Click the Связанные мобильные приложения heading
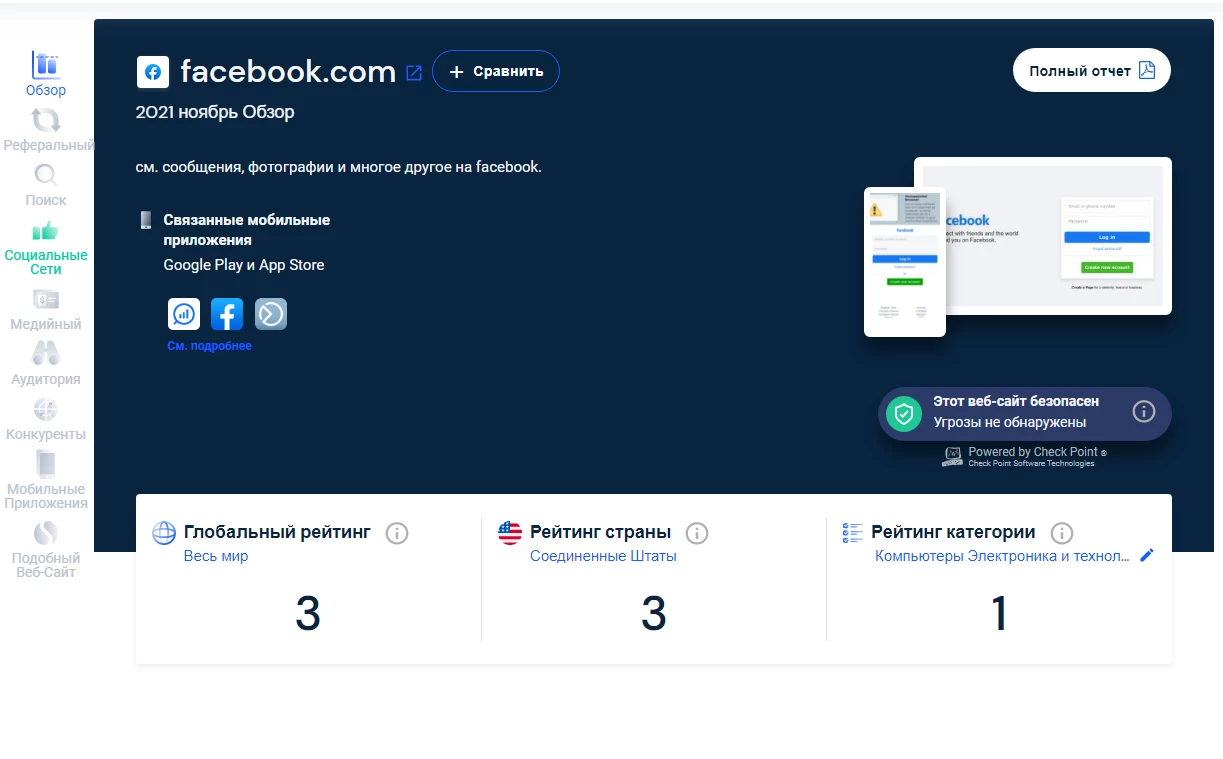Image resolution: width=1223 pixels, height=759 pixels. coord(247,230)
